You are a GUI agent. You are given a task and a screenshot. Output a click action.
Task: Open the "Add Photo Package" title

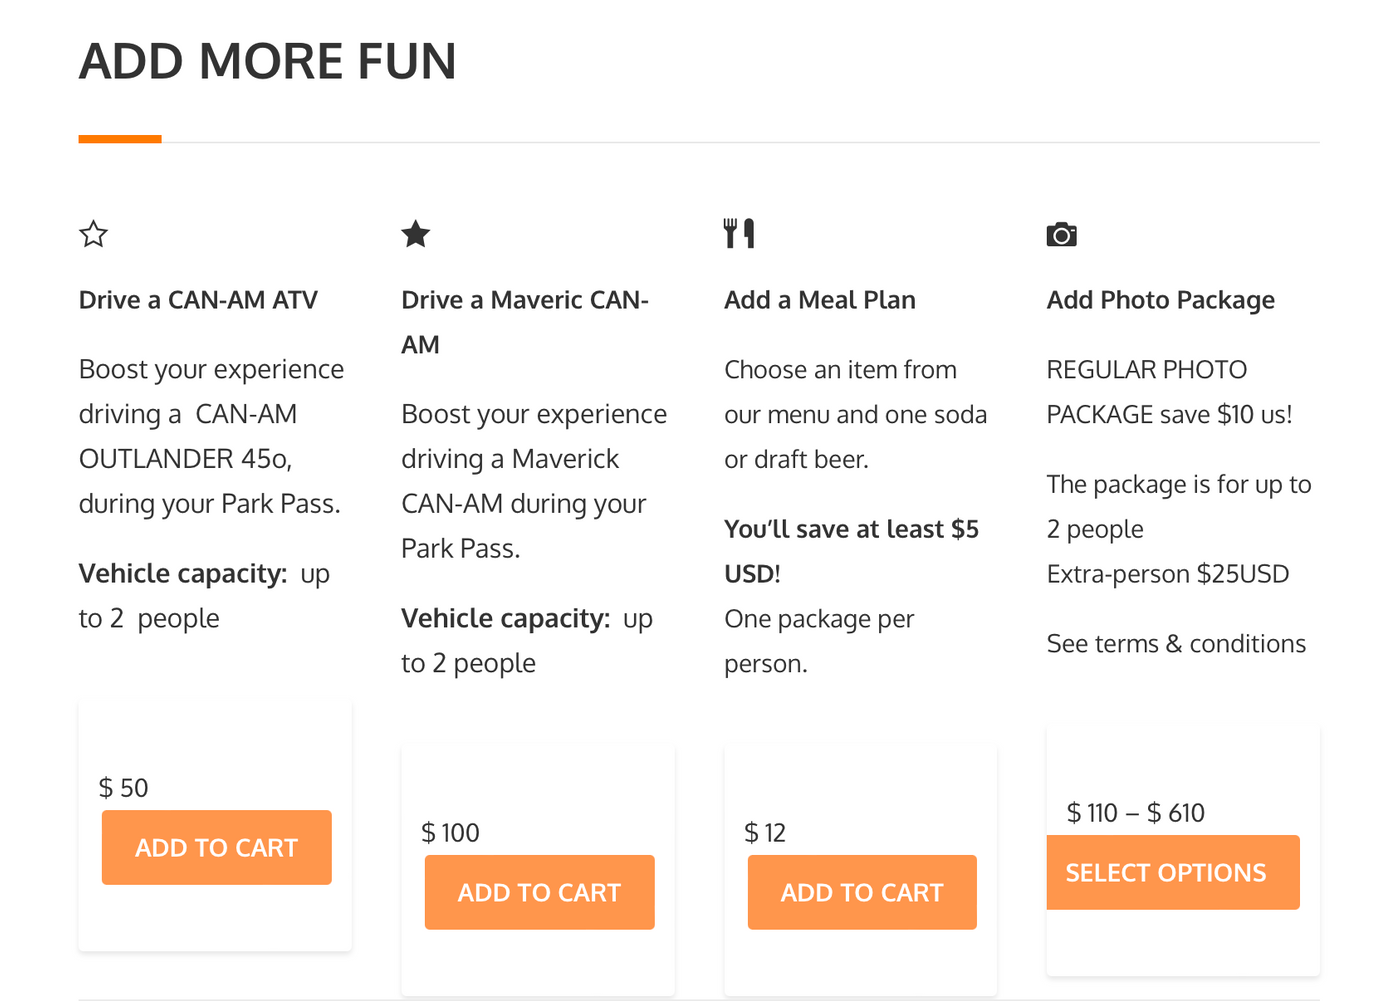[x=1161, y=300]
